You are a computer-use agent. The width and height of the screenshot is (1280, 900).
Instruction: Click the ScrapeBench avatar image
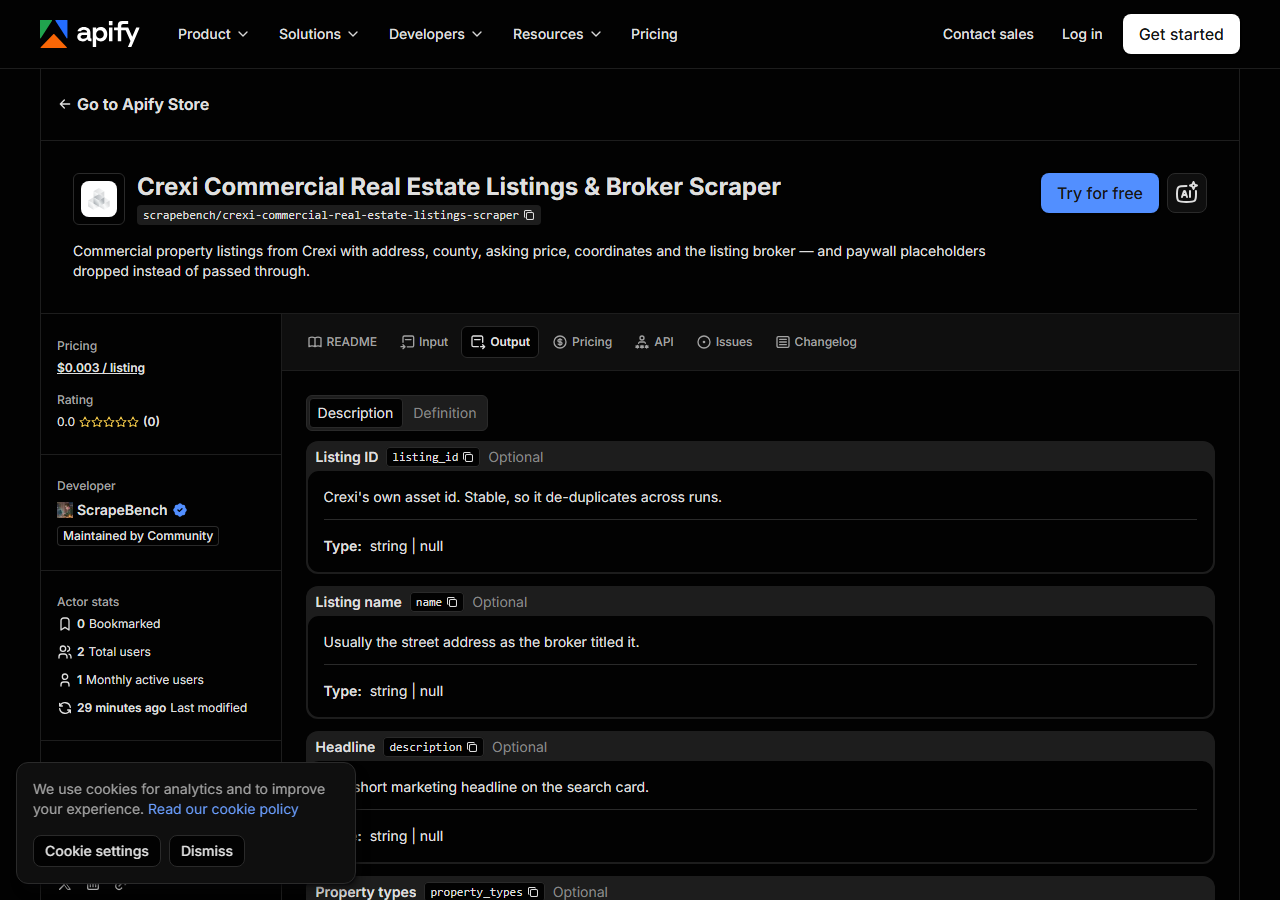click(x=65, y=510)
